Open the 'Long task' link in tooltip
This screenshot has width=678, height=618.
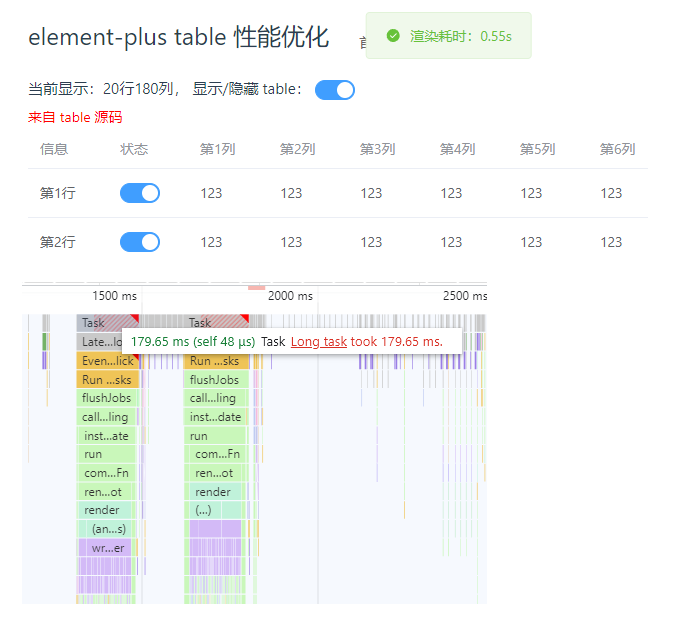319,342
